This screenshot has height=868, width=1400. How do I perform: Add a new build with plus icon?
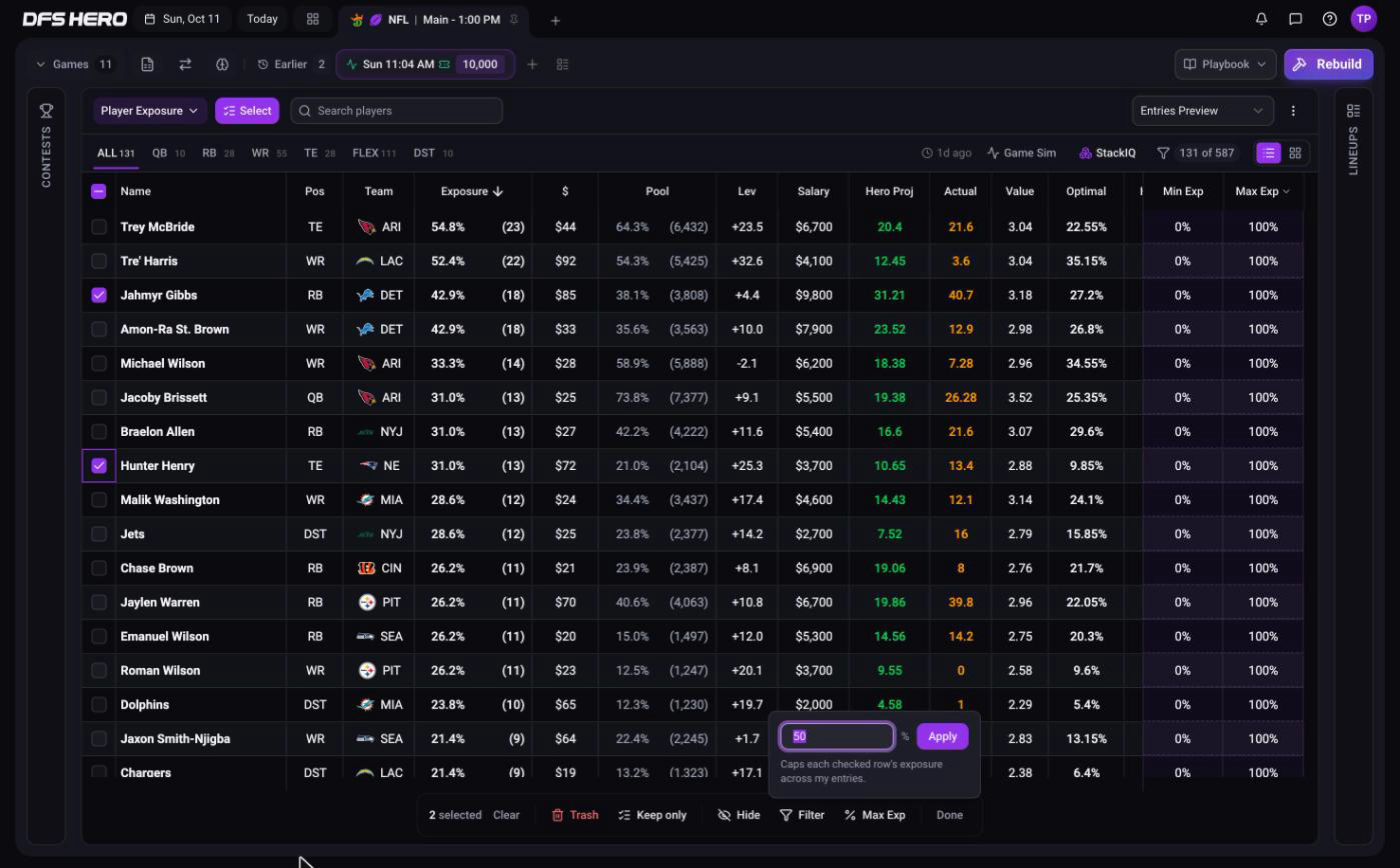coord(532,64)
